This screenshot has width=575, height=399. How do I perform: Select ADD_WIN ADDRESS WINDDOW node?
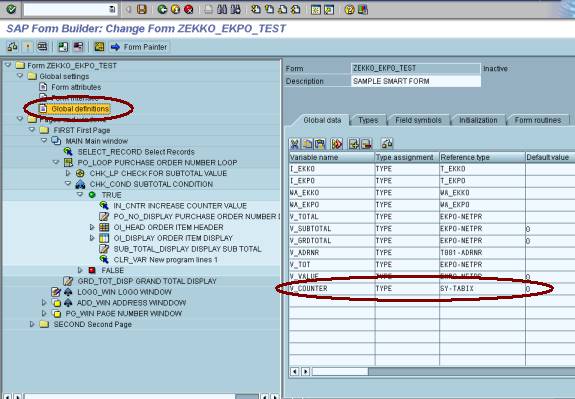point(131,303)
